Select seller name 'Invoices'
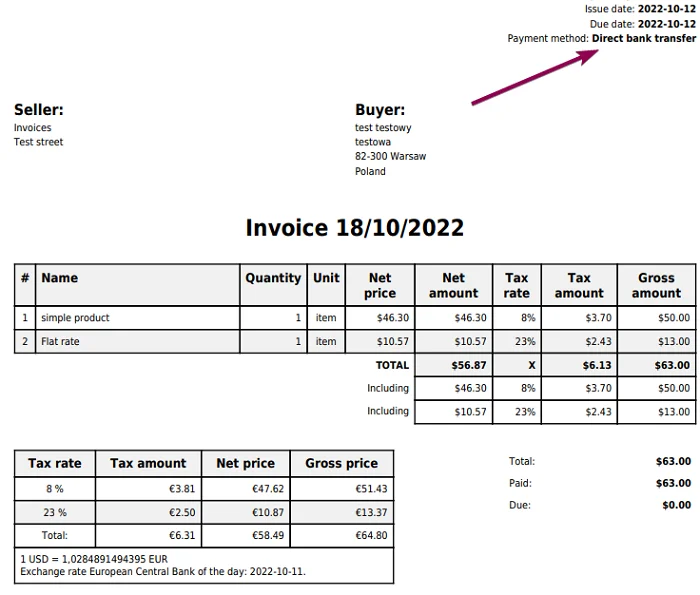Viewport: 700px width, 595px height. point(33,128)
